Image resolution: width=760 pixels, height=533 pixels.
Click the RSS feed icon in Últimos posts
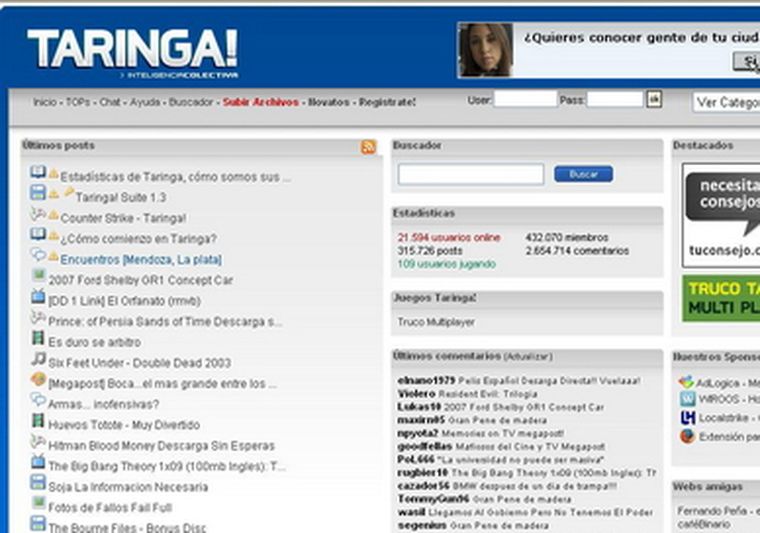(x=368, y=146)
